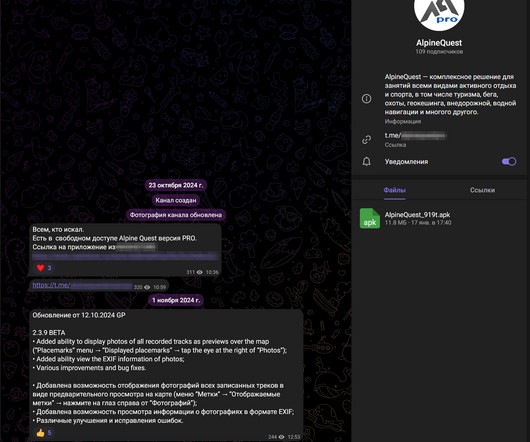
Task: Click the red heart reaction with count 3
Action: [x=44, y=268]
